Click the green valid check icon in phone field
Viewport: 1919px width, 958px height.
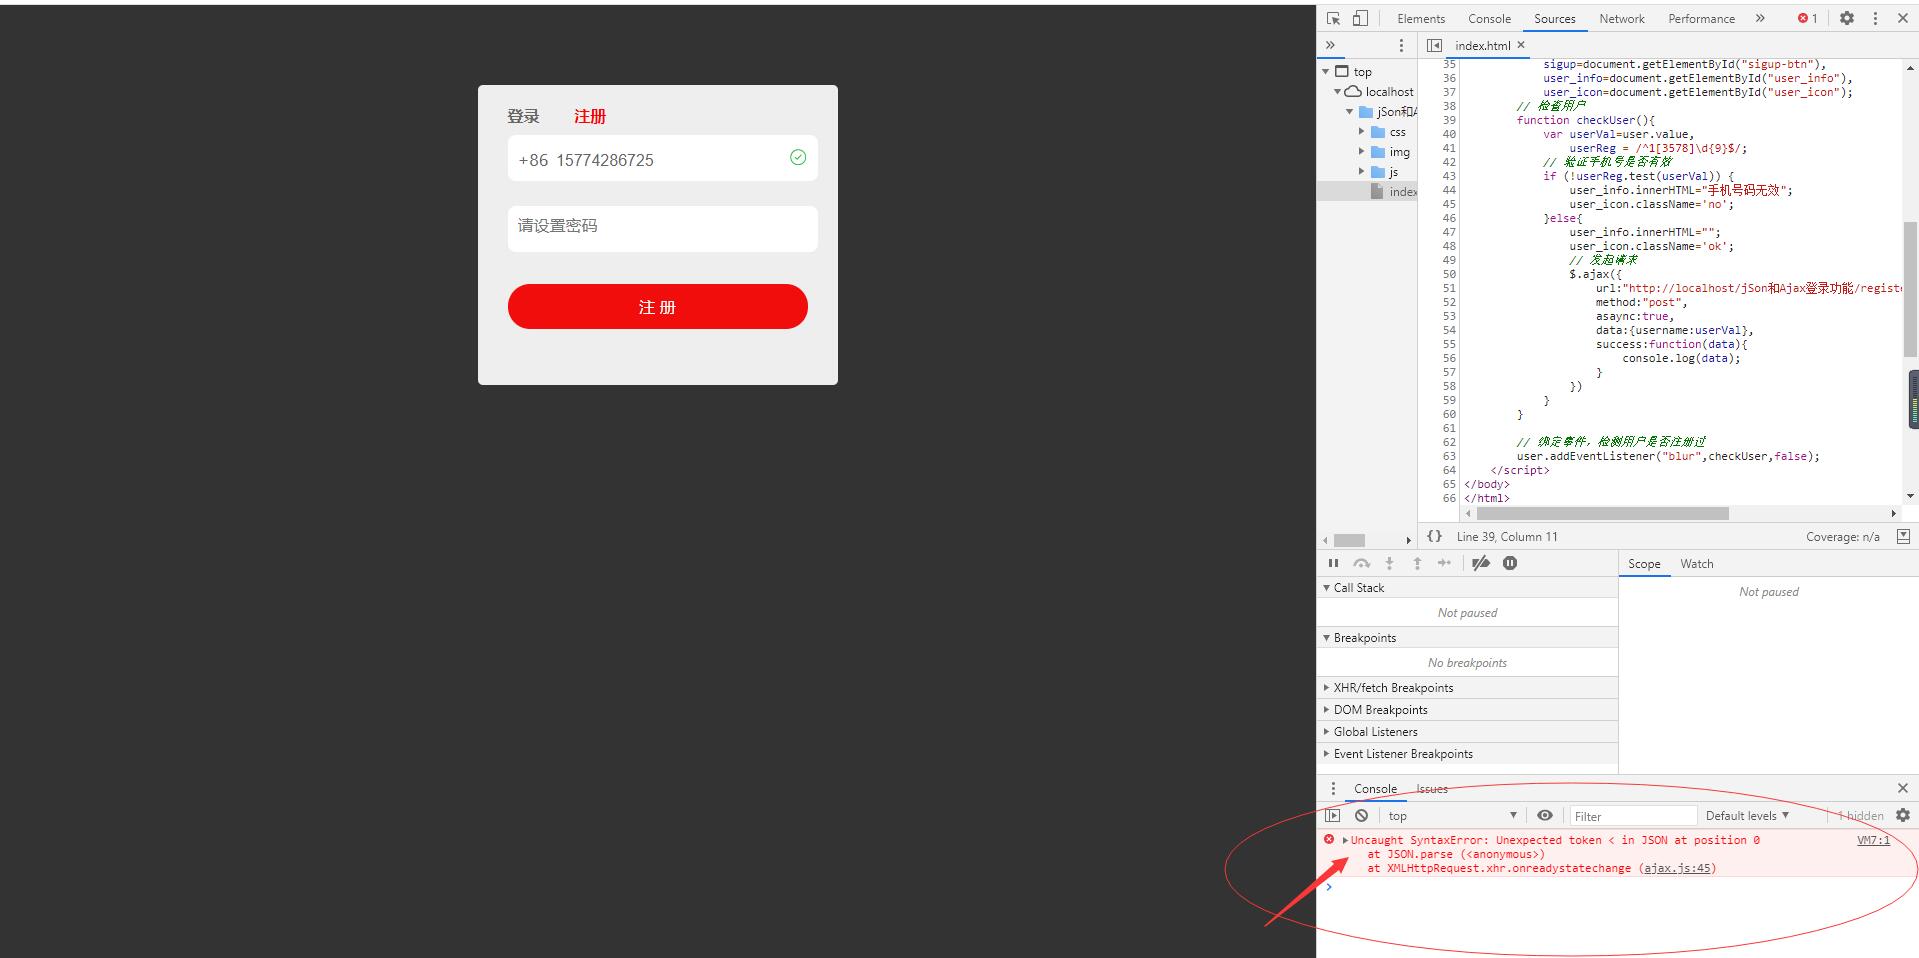coord(798,157)
